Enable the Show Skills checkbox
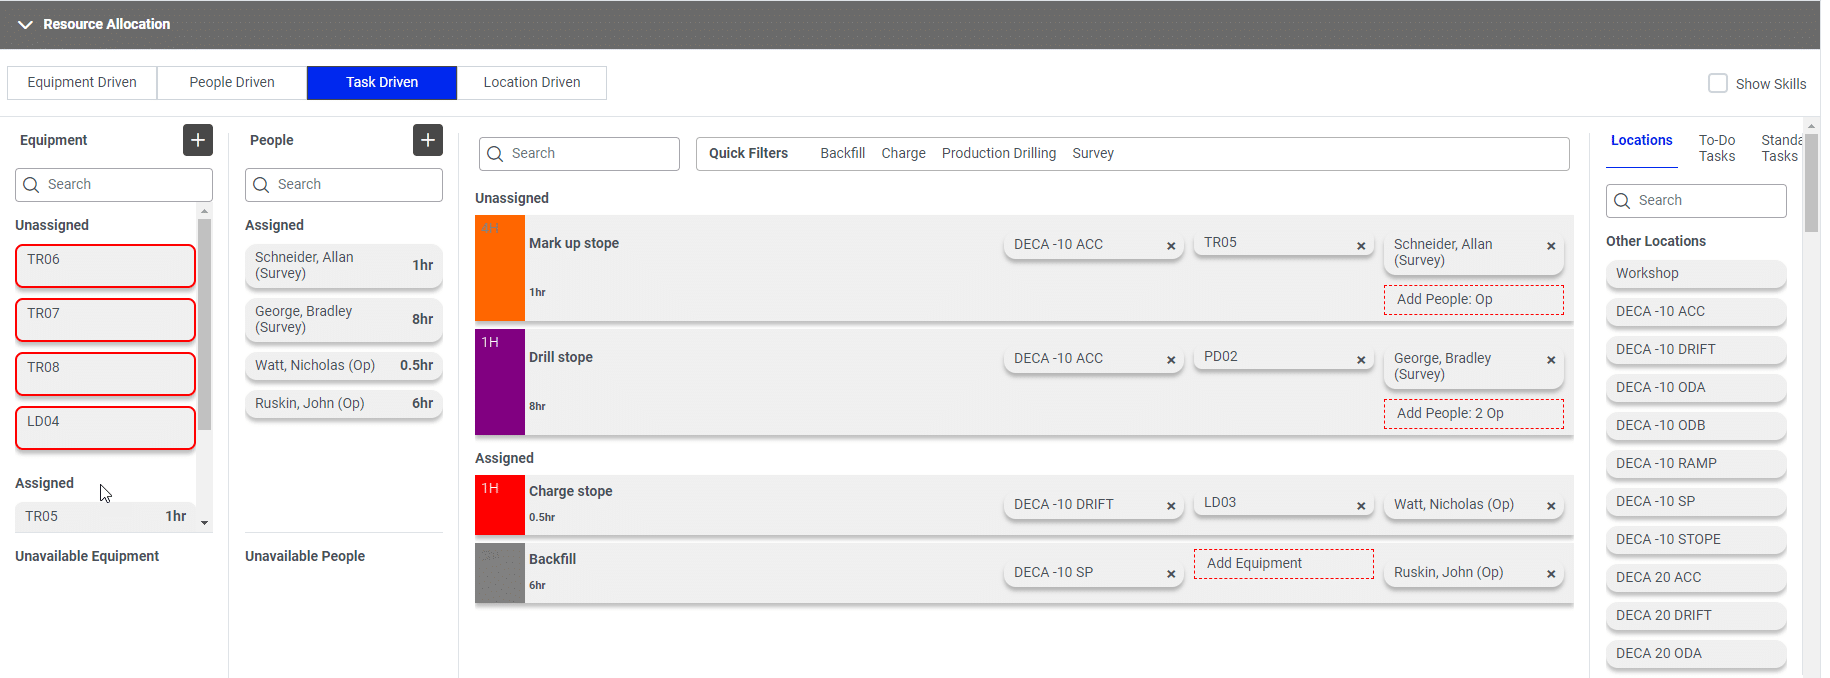 1717,83
